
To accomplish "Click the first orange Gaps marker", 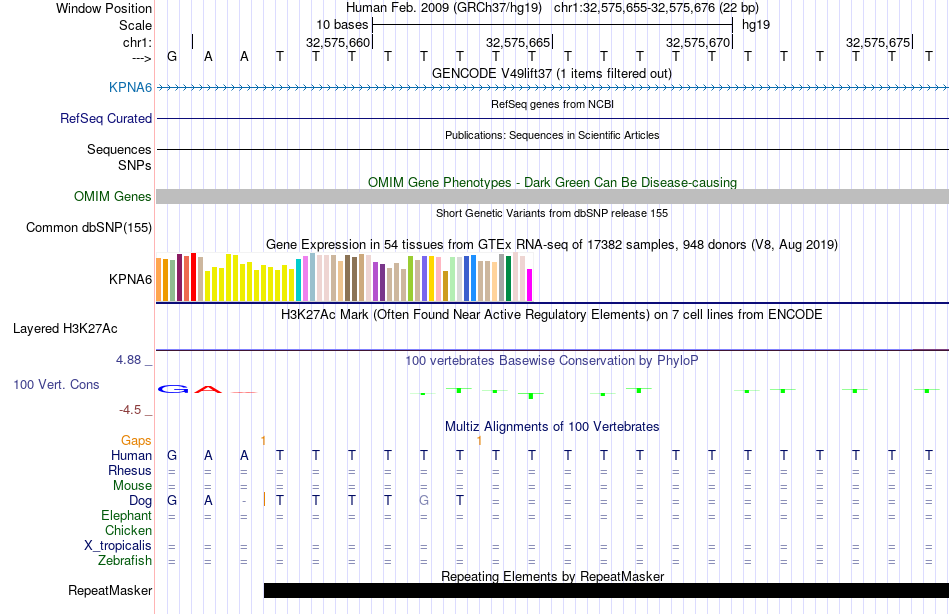I will (263, 440).
